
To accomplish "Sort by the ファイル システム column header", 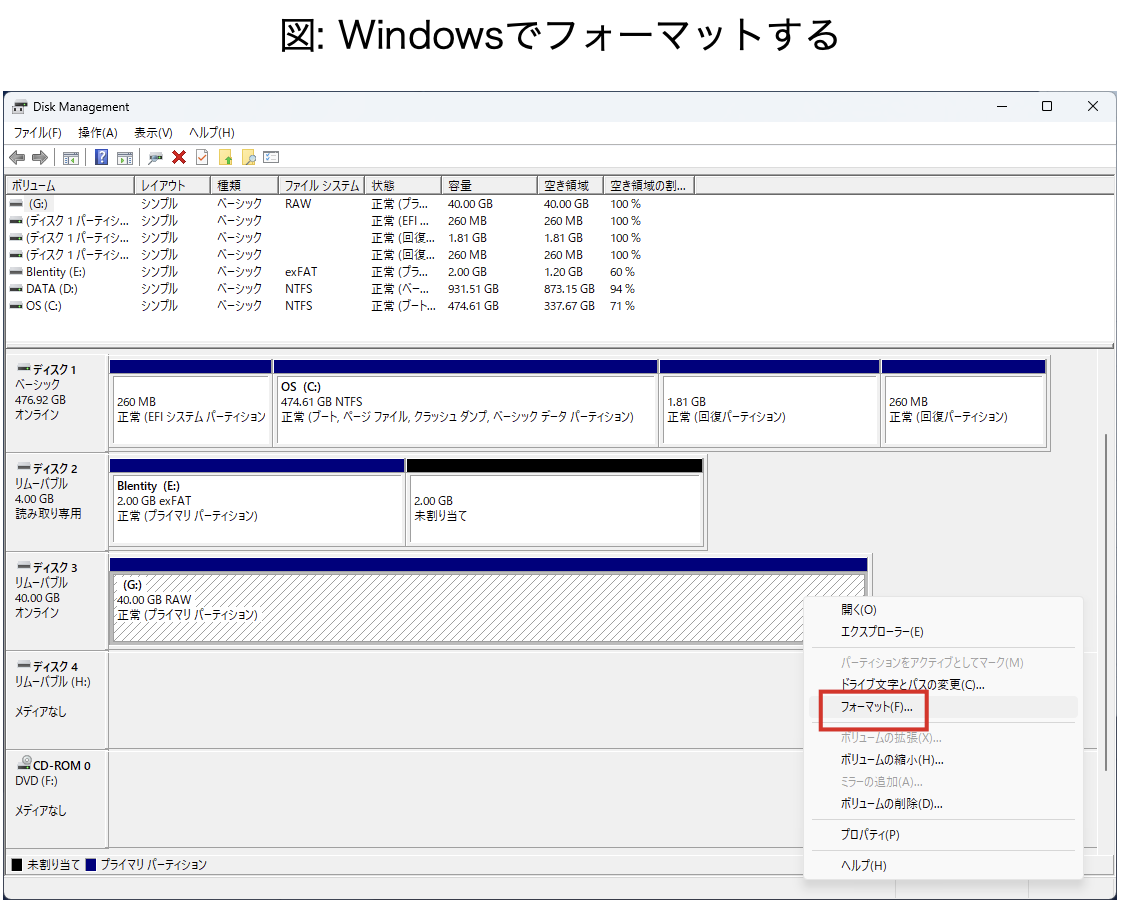I will [x=321, y=186].
